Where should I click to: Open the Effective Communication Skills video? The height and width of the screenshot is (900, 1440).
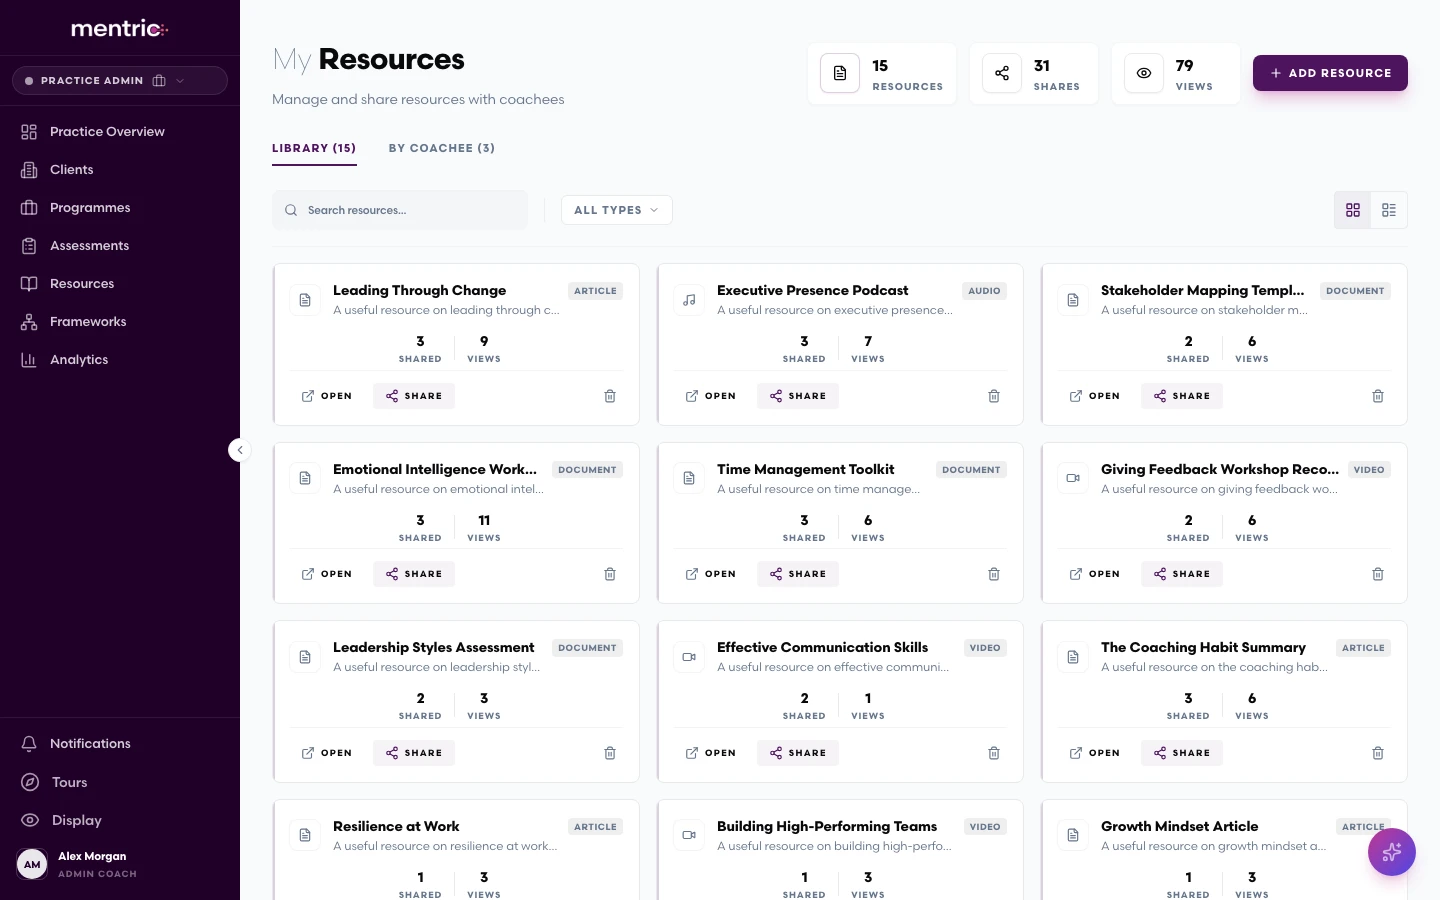pyautogui.click(x=711, y=753)
